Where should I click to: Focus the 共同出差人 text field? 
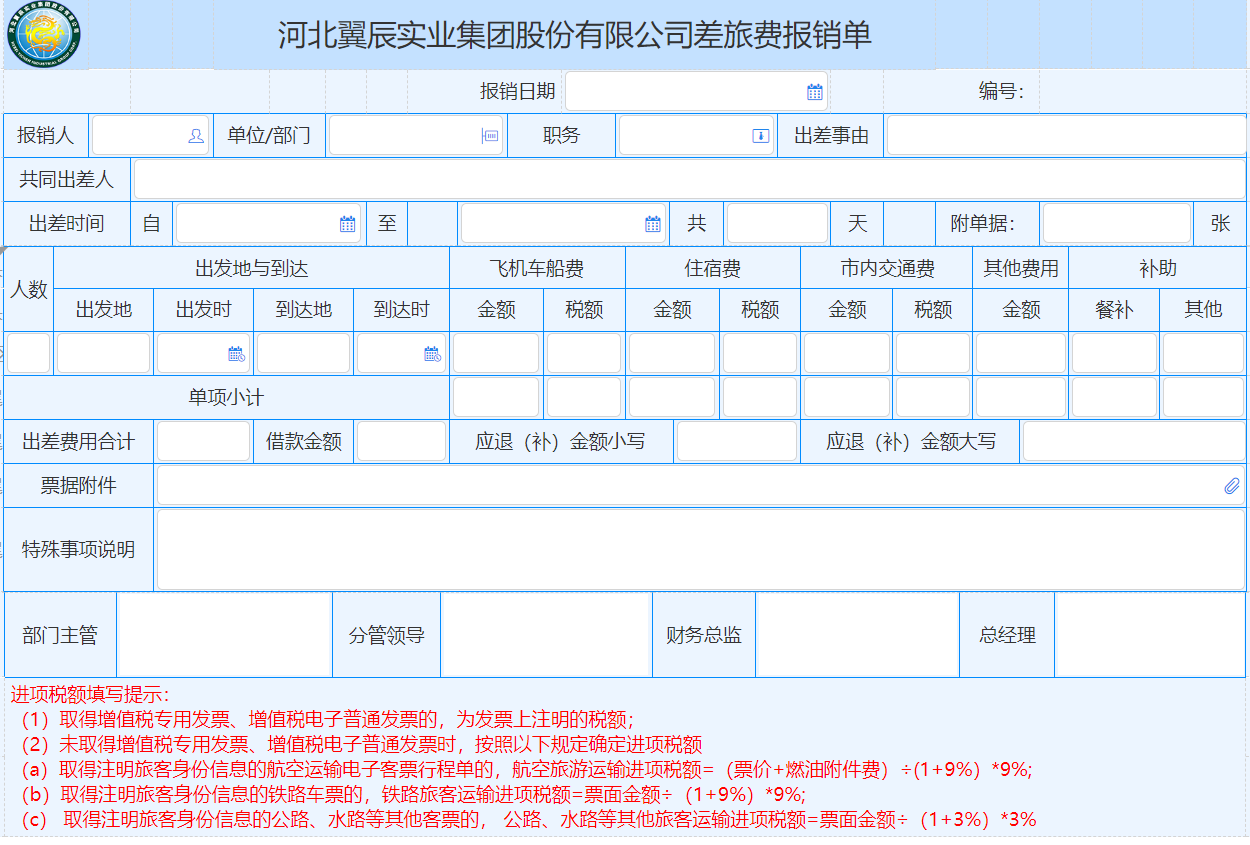689,180
